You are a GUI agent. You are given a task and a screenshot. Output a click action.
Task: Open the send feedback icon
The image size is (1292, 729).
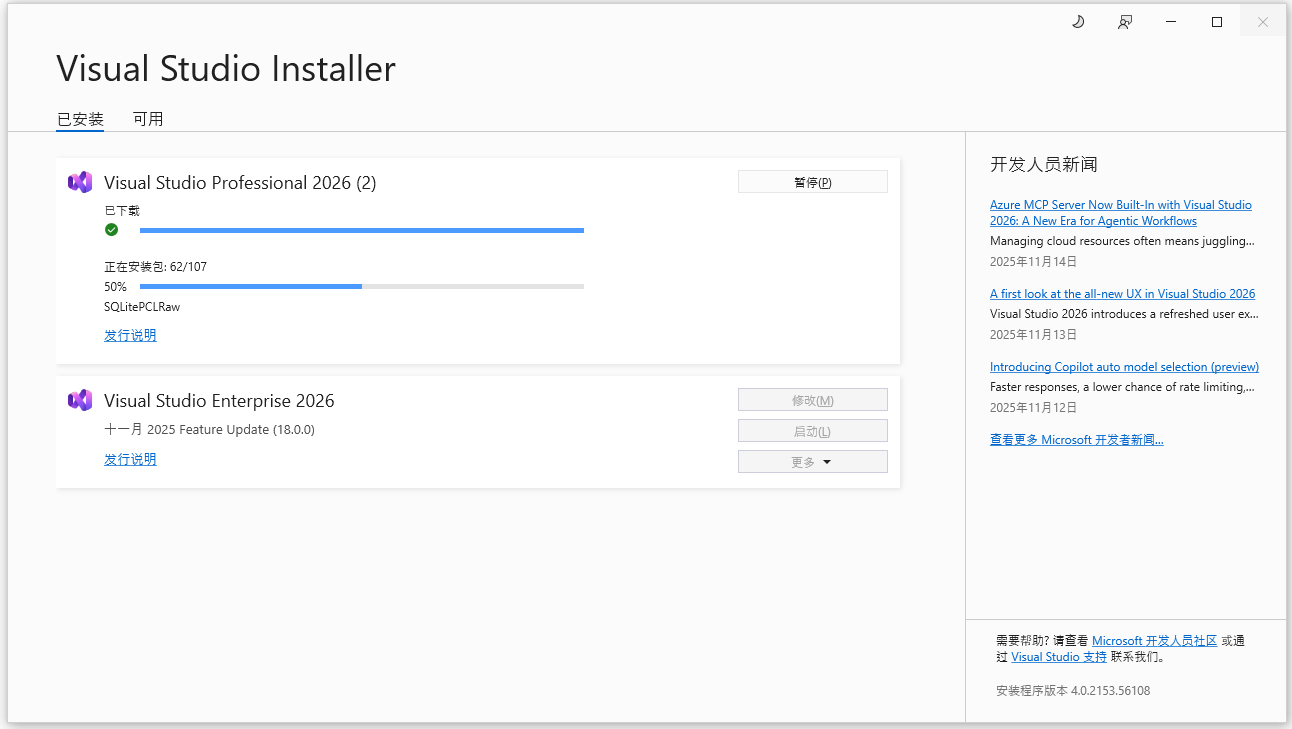click(x=1125, y=22)
